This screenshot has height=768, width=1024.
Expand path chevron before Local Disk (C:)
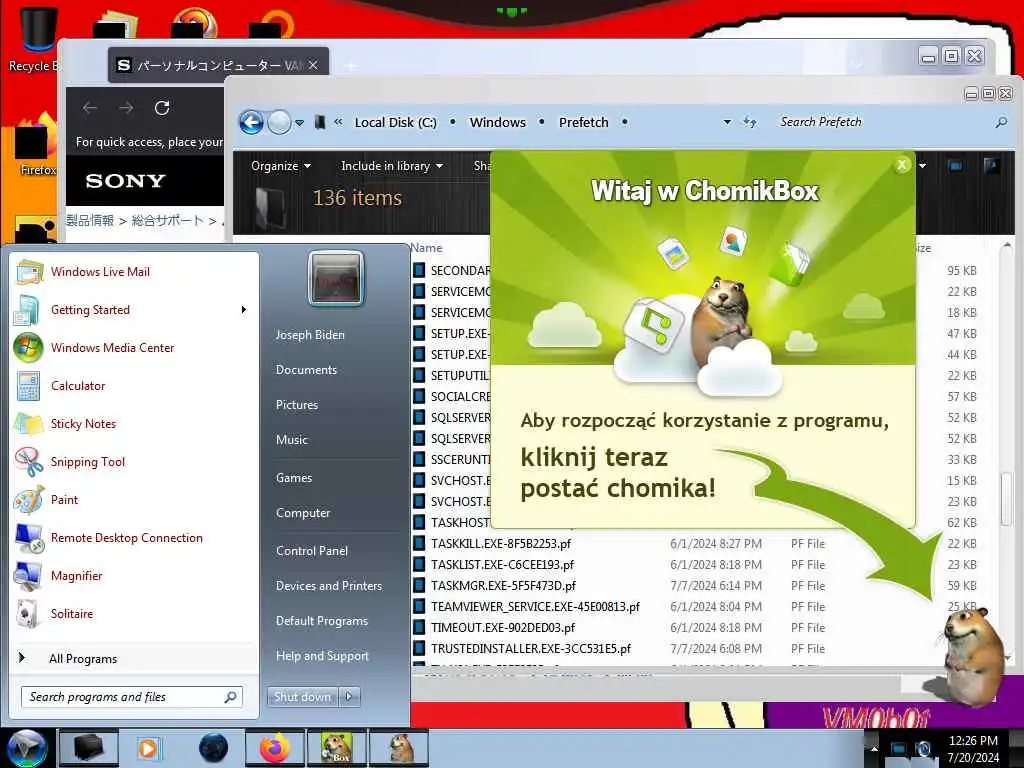coord(338,122)
